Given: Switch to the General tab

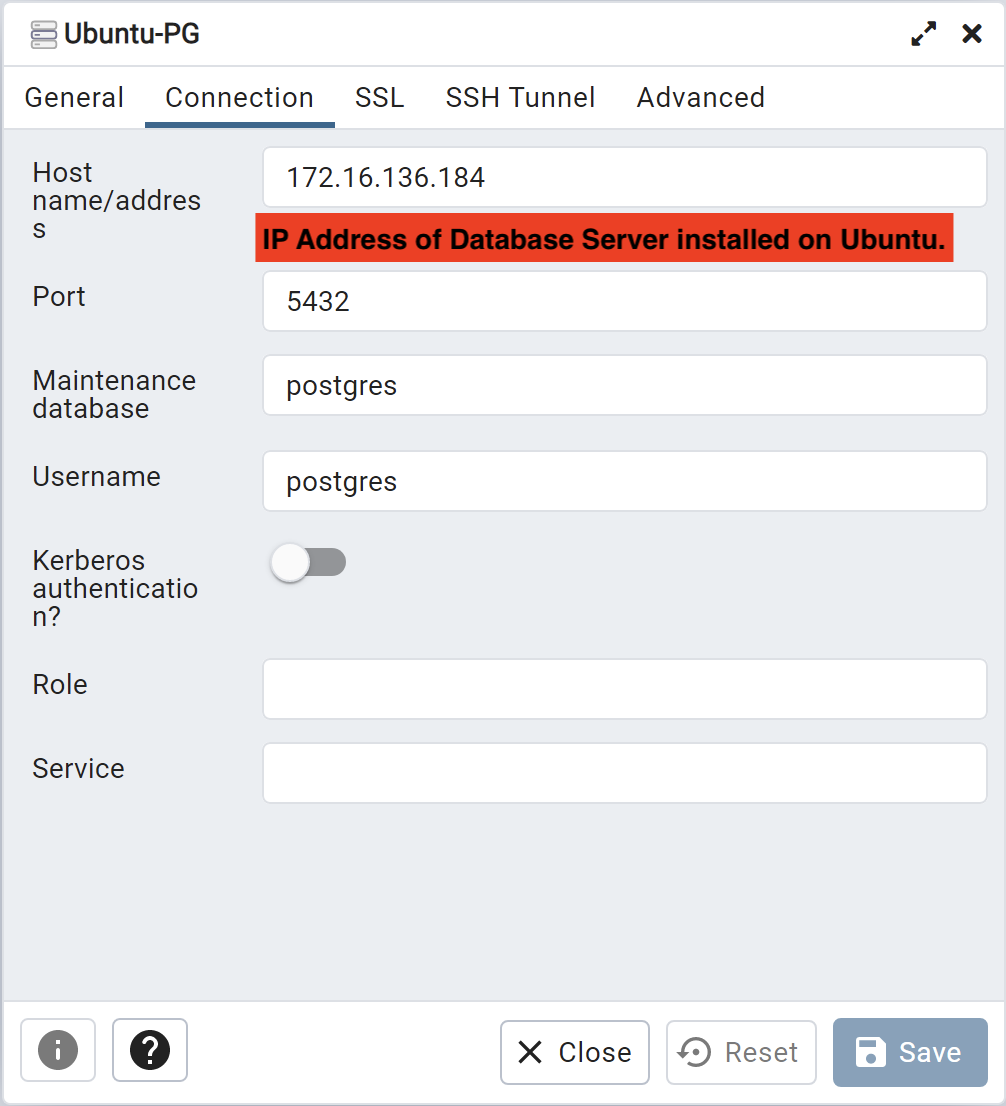Looking at the screenshot, I should (74, 97).
